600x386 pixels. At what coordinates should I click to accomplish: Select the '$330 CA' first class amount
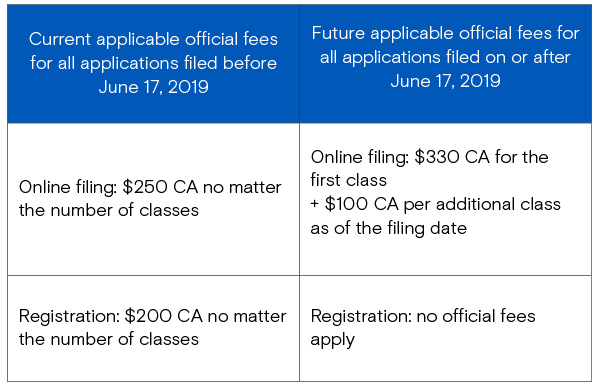(452, 157)
